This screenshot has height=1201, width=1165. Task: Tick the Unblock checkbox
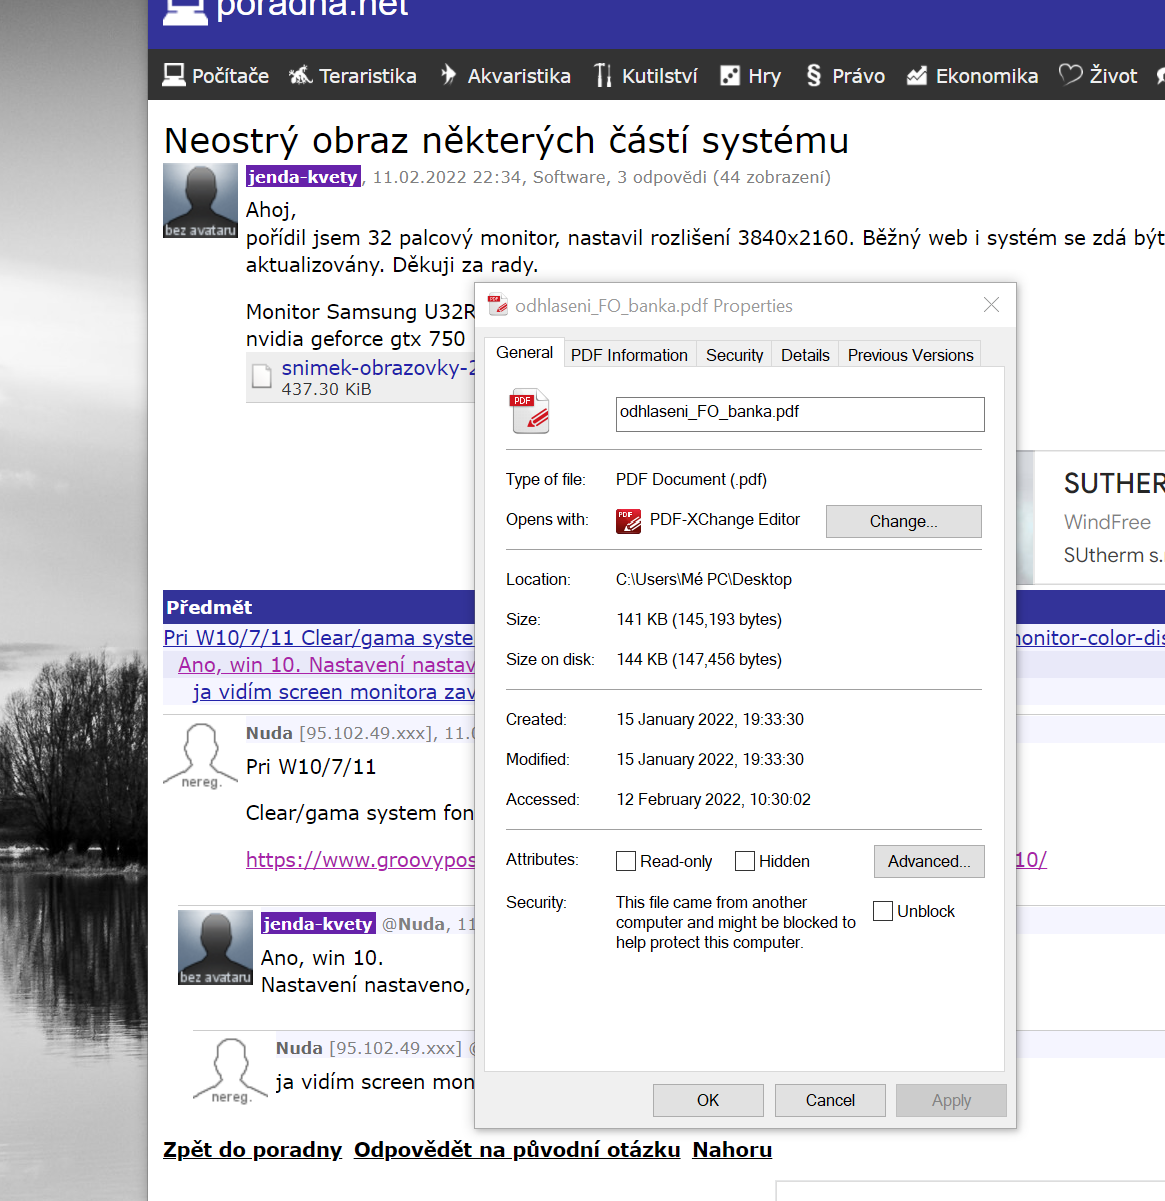click(883, 911)
